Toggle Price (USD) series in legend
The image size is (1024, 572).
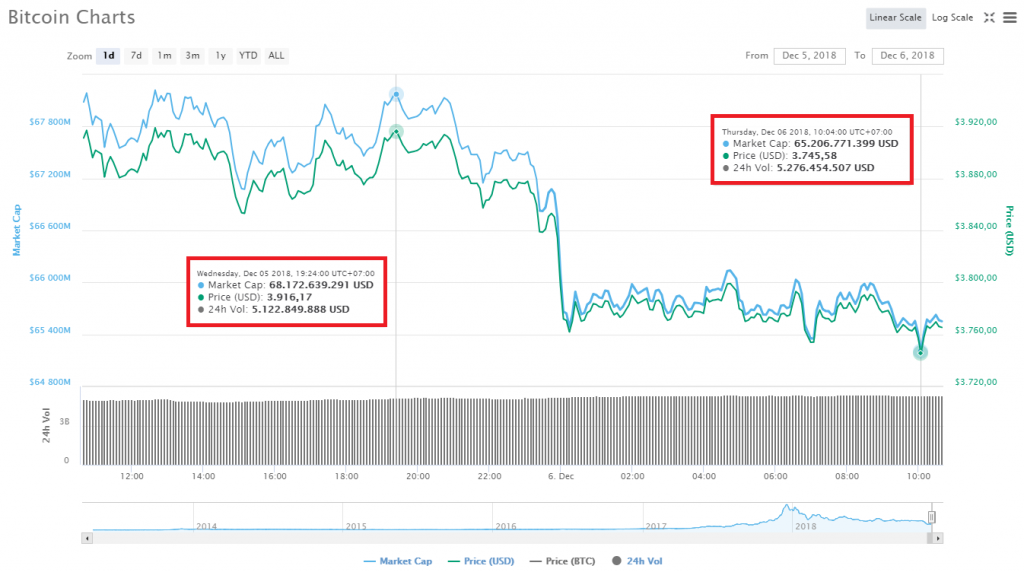click(x=481, y=561)
